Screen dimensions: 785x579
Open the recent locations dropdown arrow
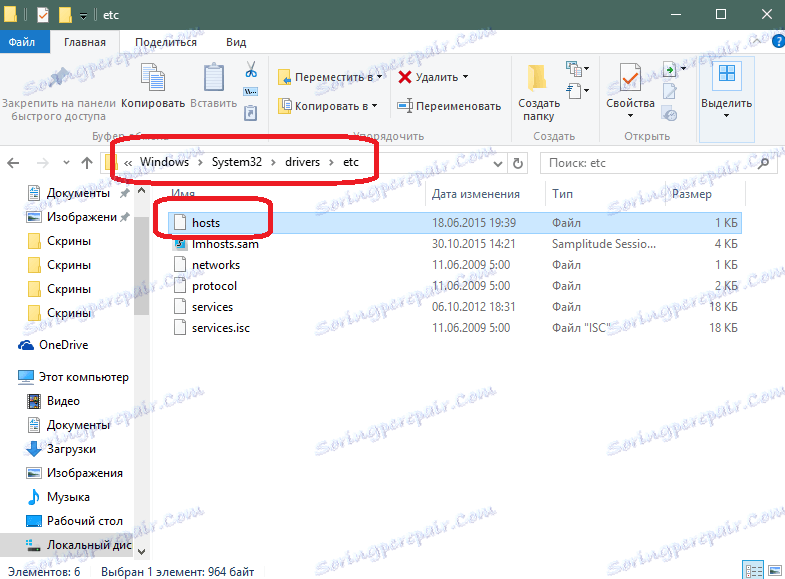click(67, 163)
